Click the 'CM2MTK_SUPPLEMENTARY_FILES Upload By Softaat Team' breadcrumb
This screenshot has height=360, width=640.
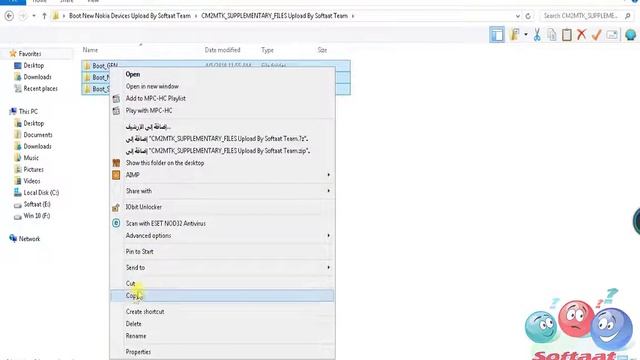(274, 16)
